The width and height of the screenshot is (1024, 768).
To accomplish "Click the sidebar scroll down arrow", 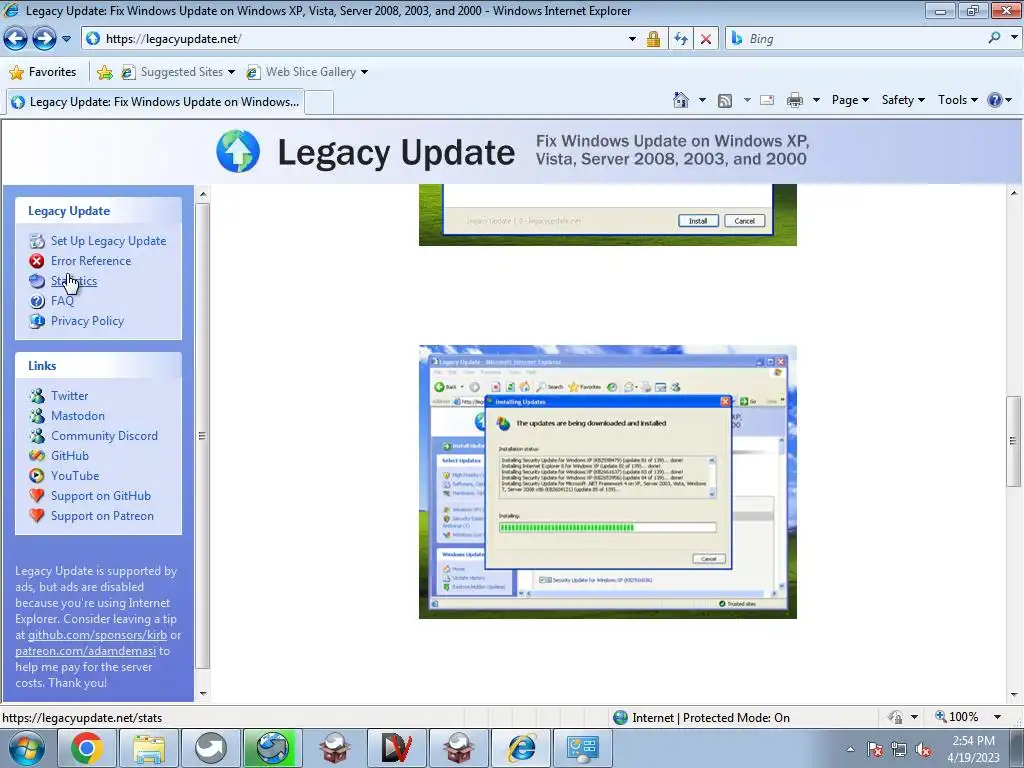I will [202, 694].
